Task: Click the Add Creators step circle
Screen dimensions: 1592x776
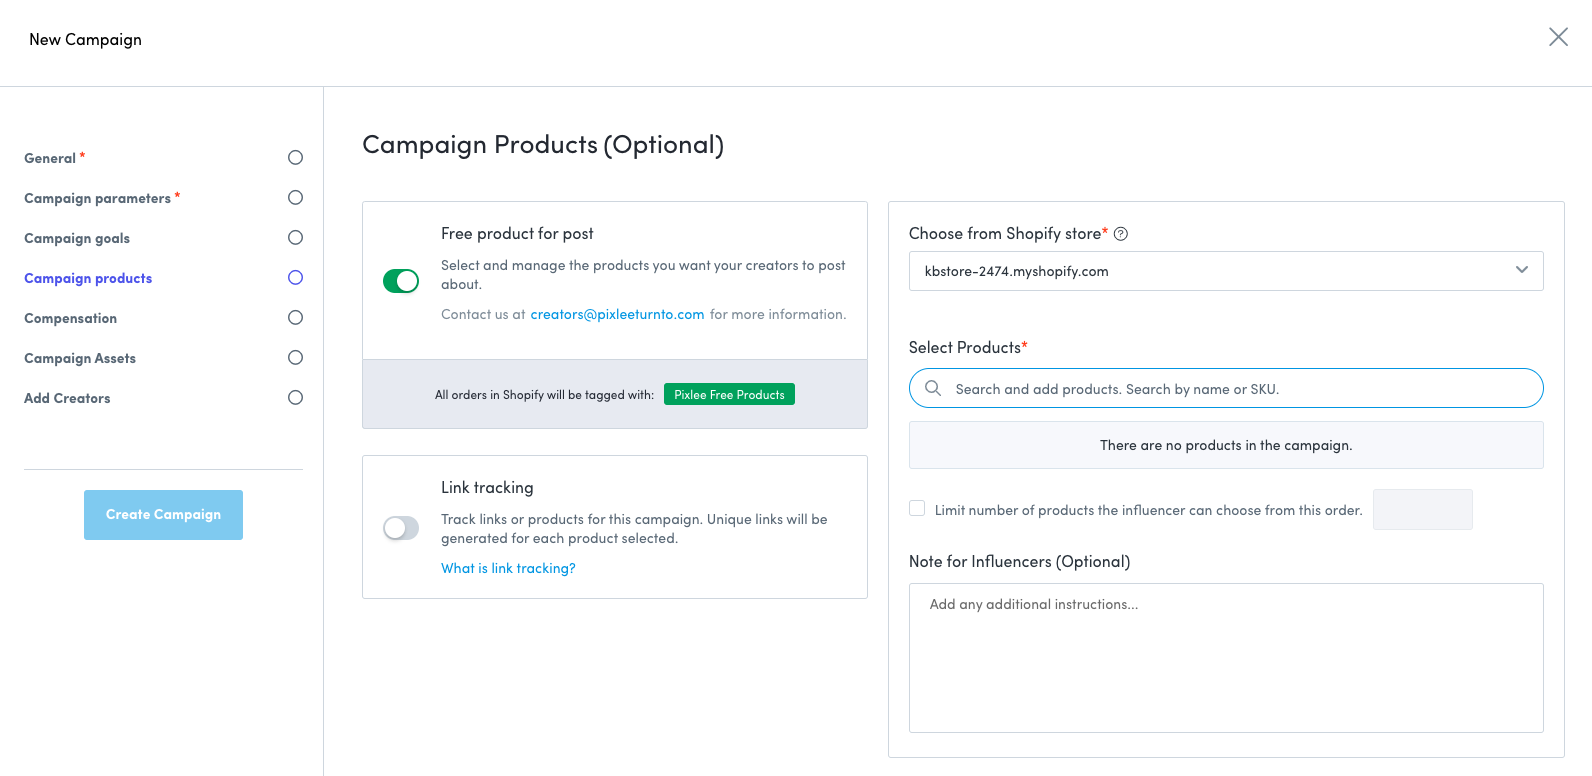Action: point(295,398)
